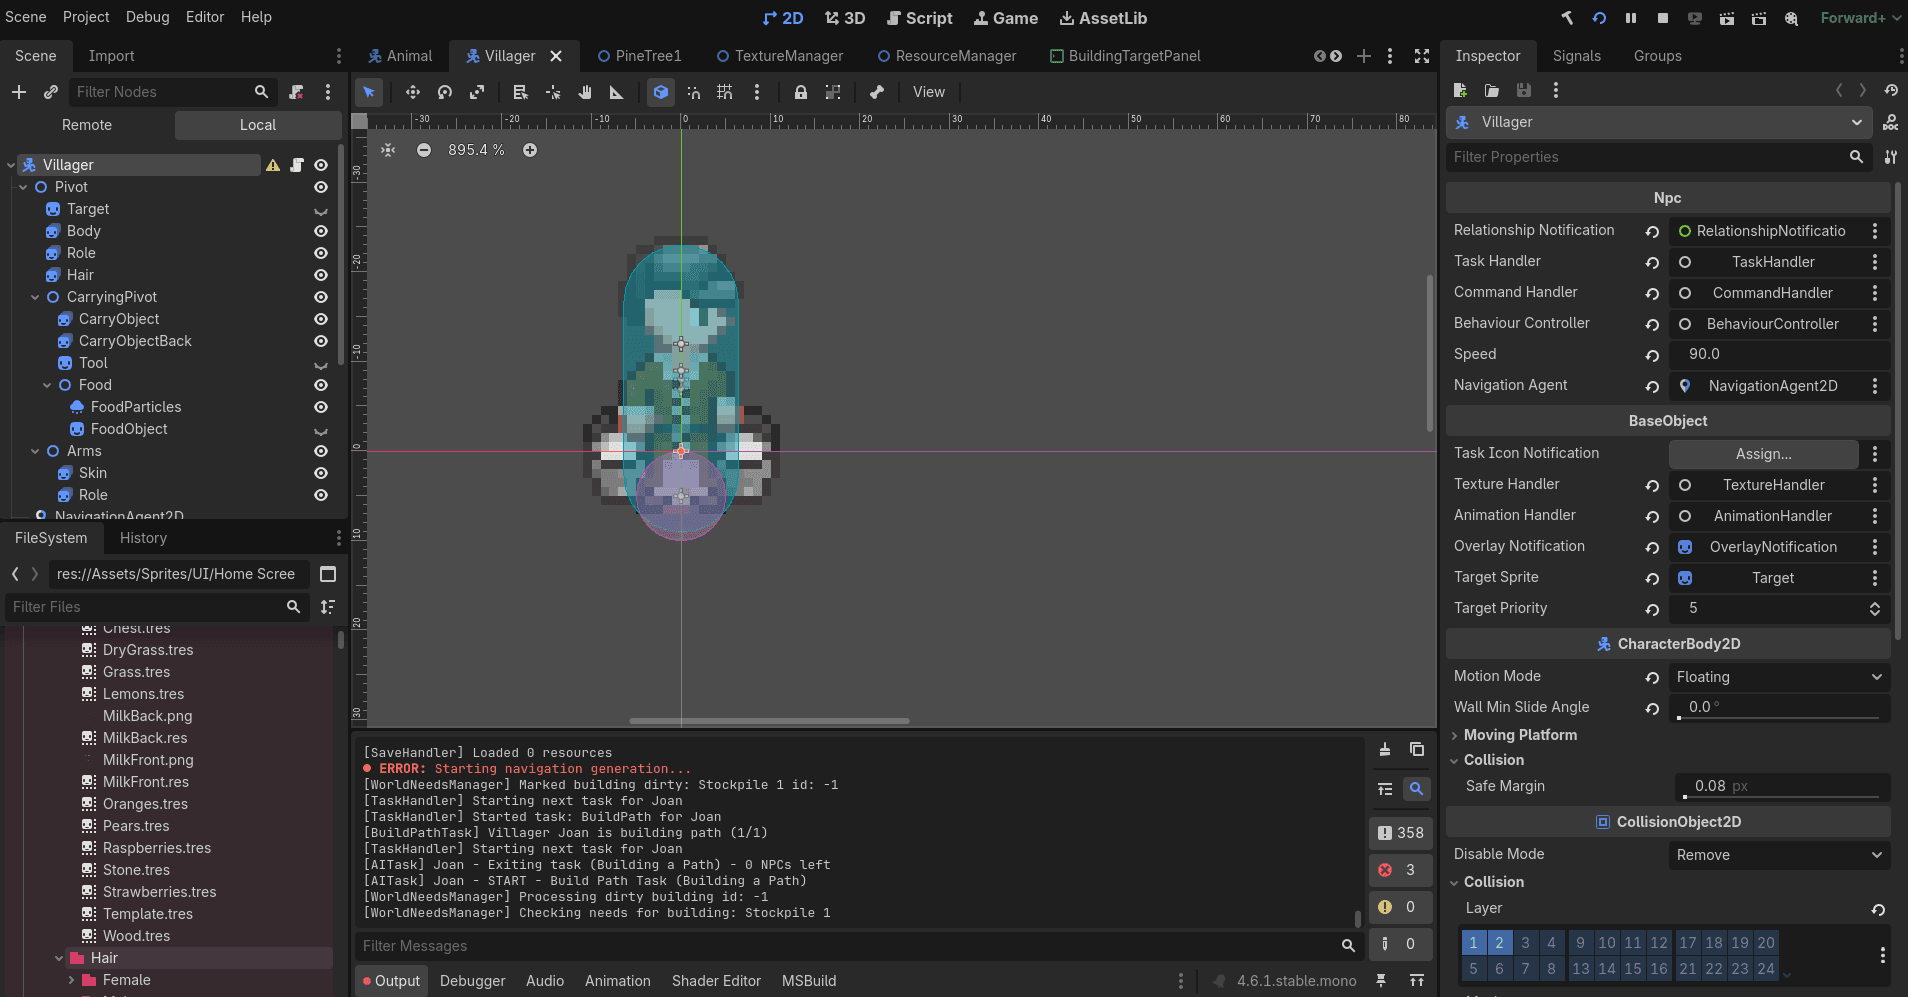Zoom out the 2D viewport

(424, 150)
